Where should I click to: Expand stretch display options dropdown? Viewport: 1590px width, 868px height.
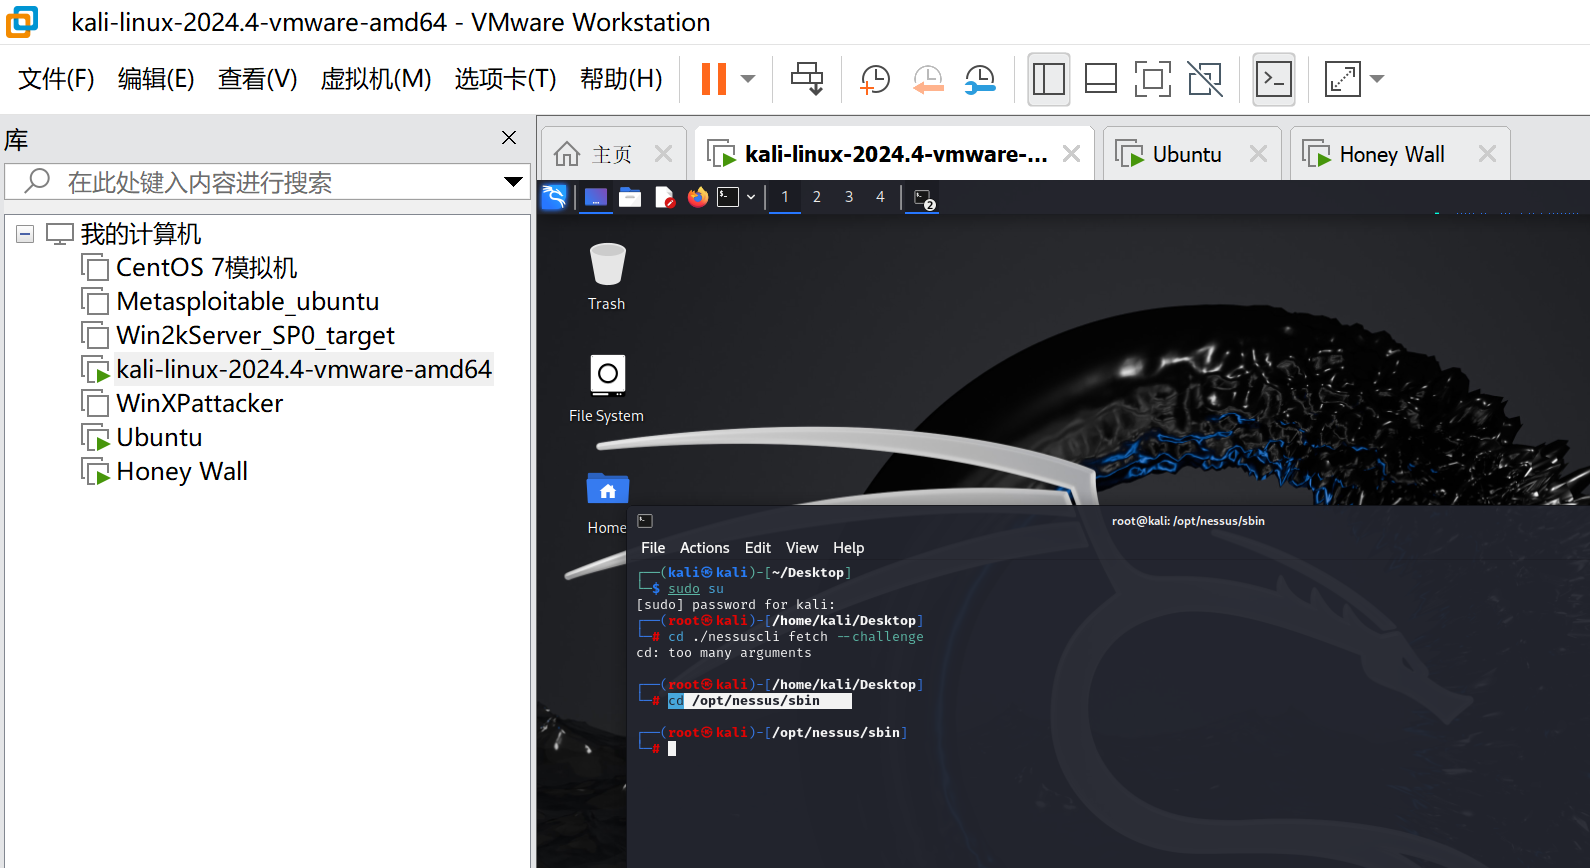[x=1377, y=79]
